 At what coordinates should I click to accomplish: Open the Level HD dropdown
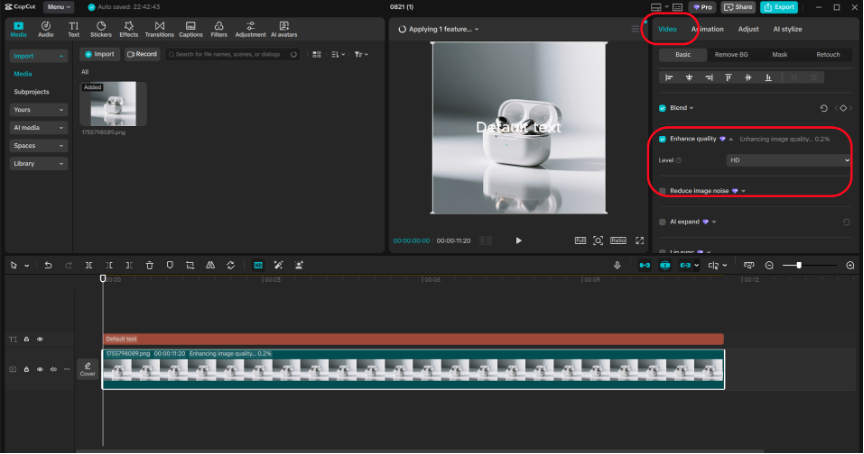coord(788,160)
